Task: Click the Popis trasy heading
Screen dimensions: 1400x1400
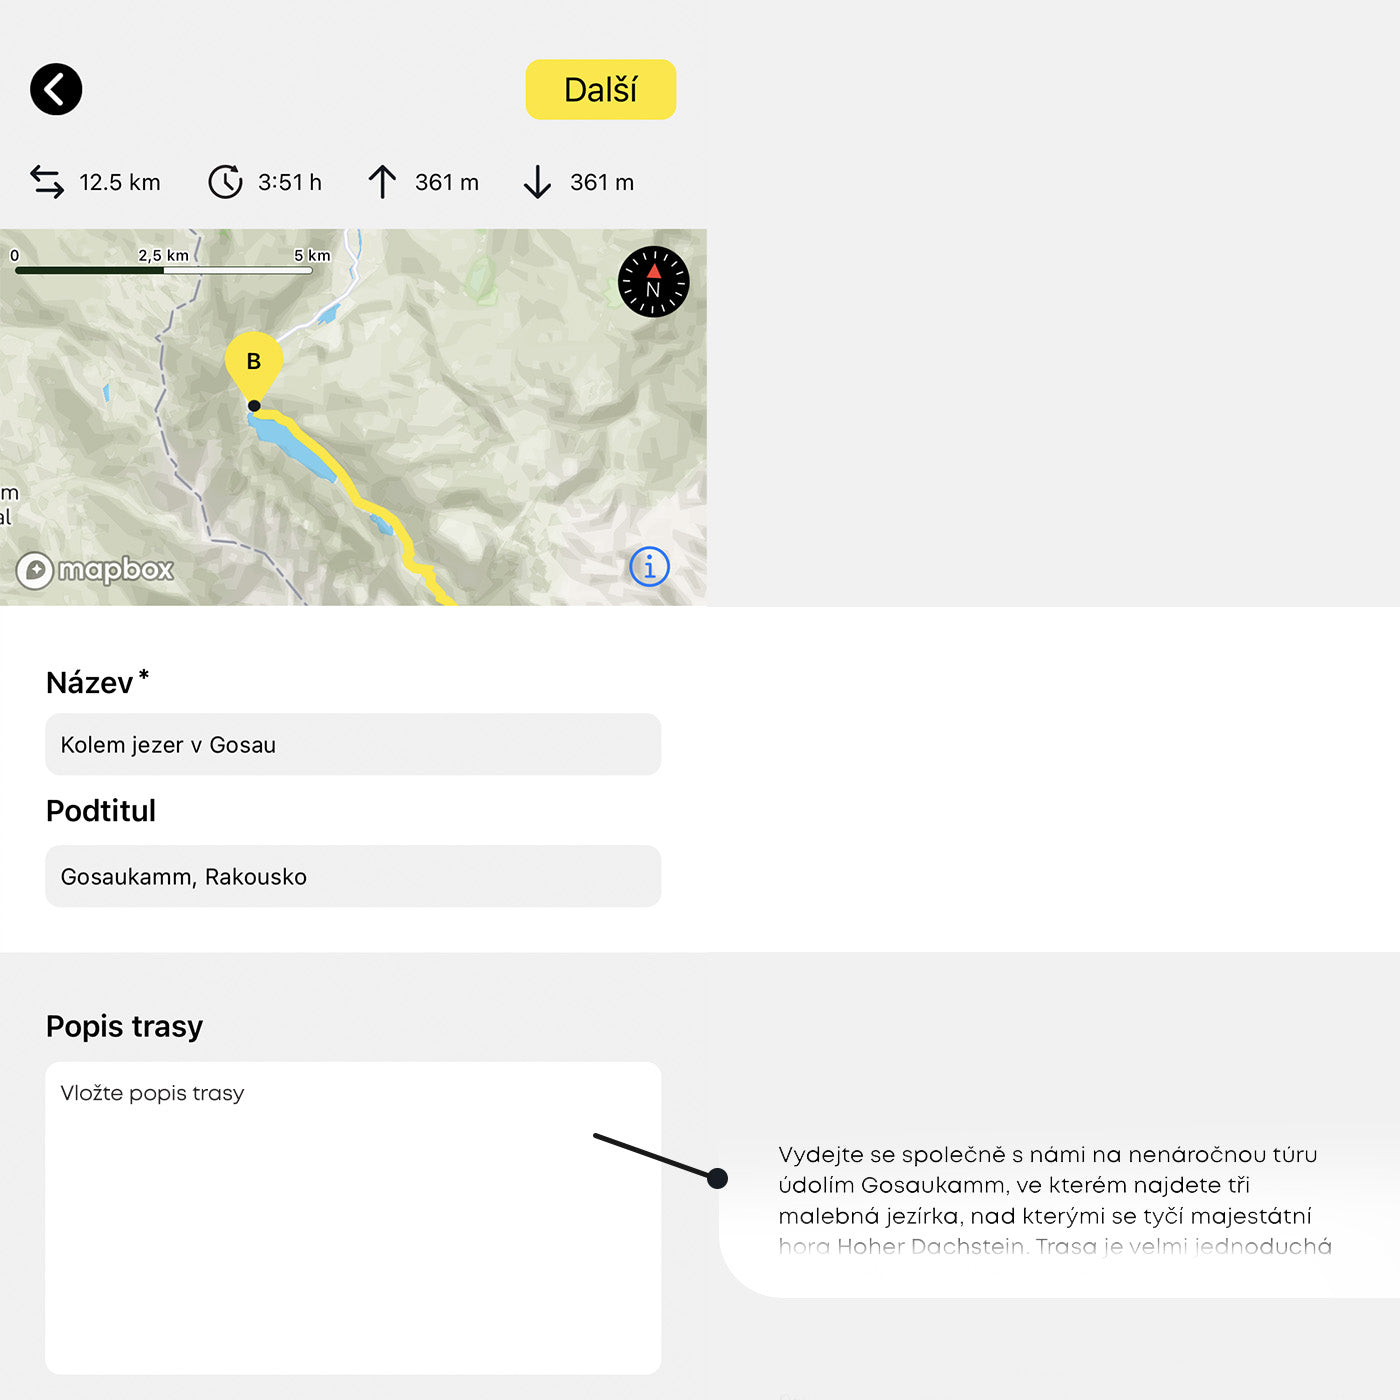Action: coord(125,1027)
